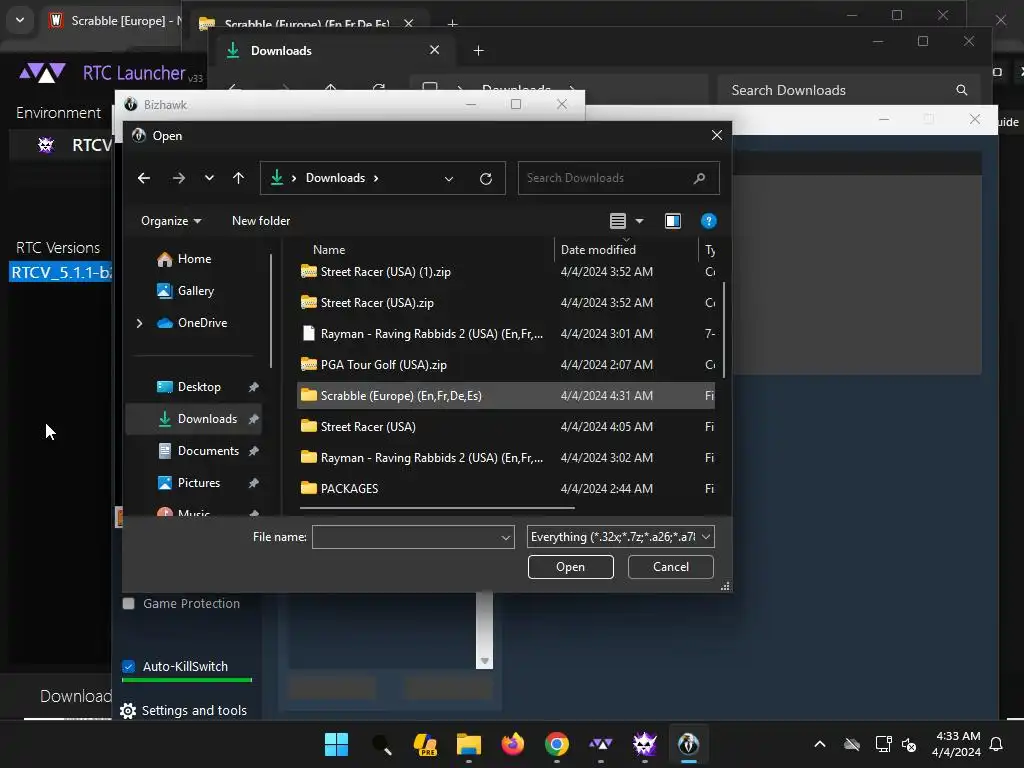Change the file view layout icon
The height and width of the screenshot is (768, 1024).
click(x=618, y=221)
